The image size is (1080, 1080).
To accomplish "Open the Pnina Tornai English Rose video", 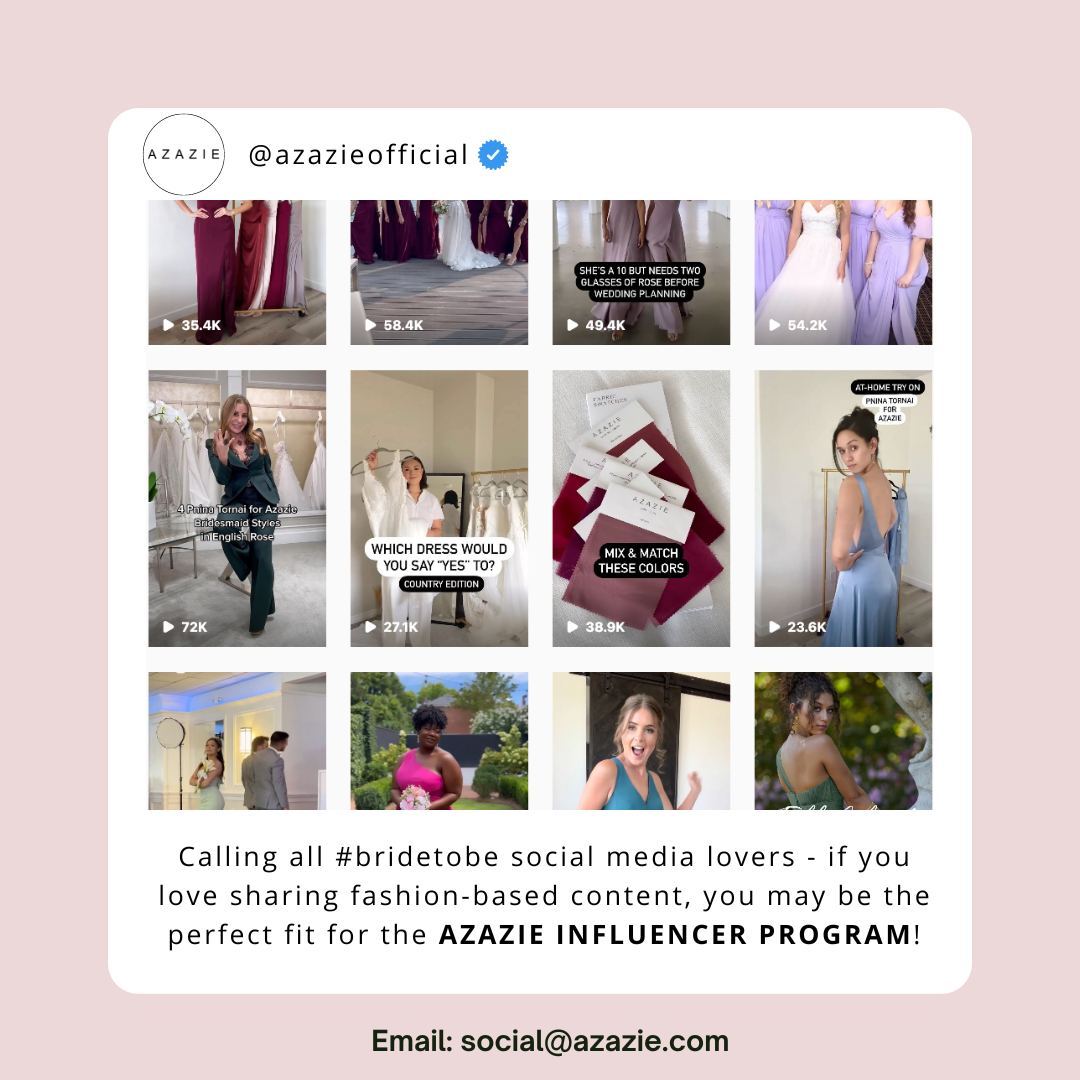I will click(x=237, y=508).
